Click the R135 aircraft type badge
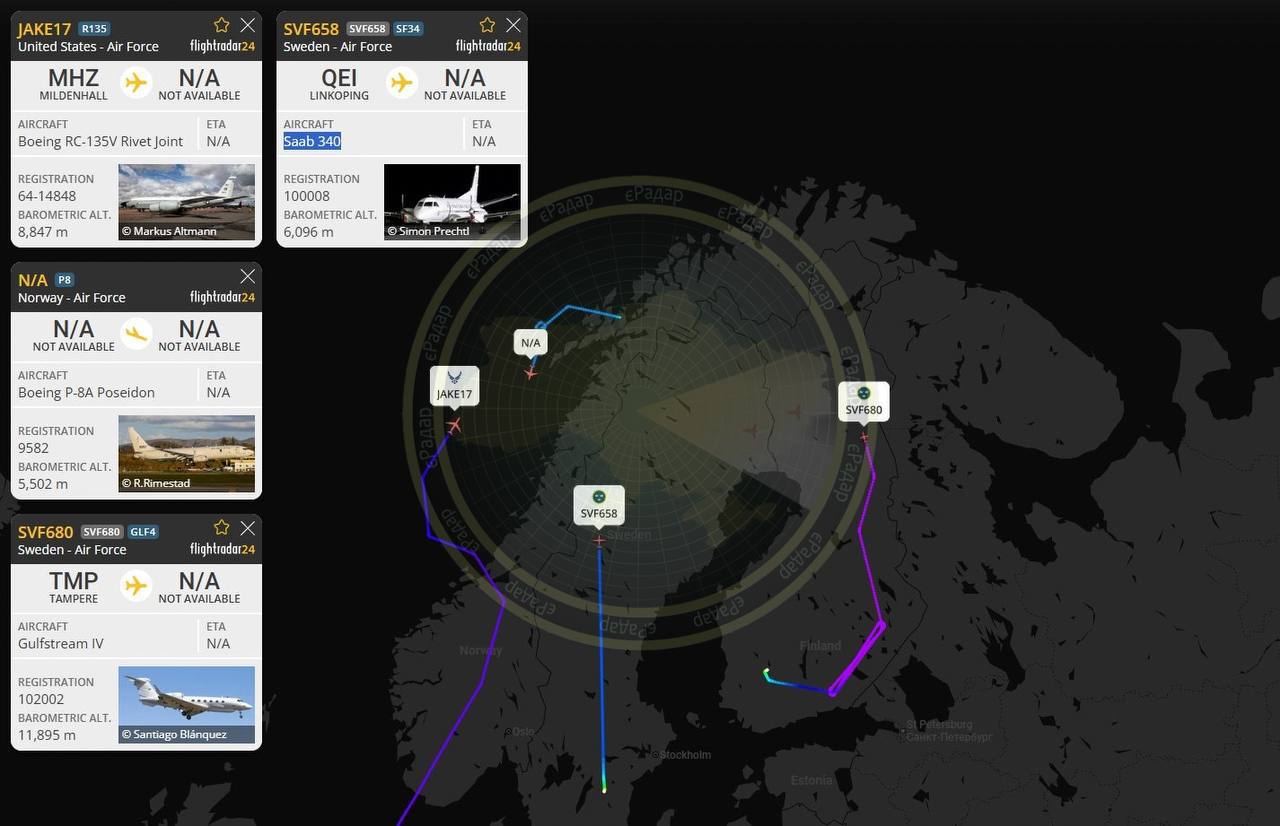 click(94, 29)
